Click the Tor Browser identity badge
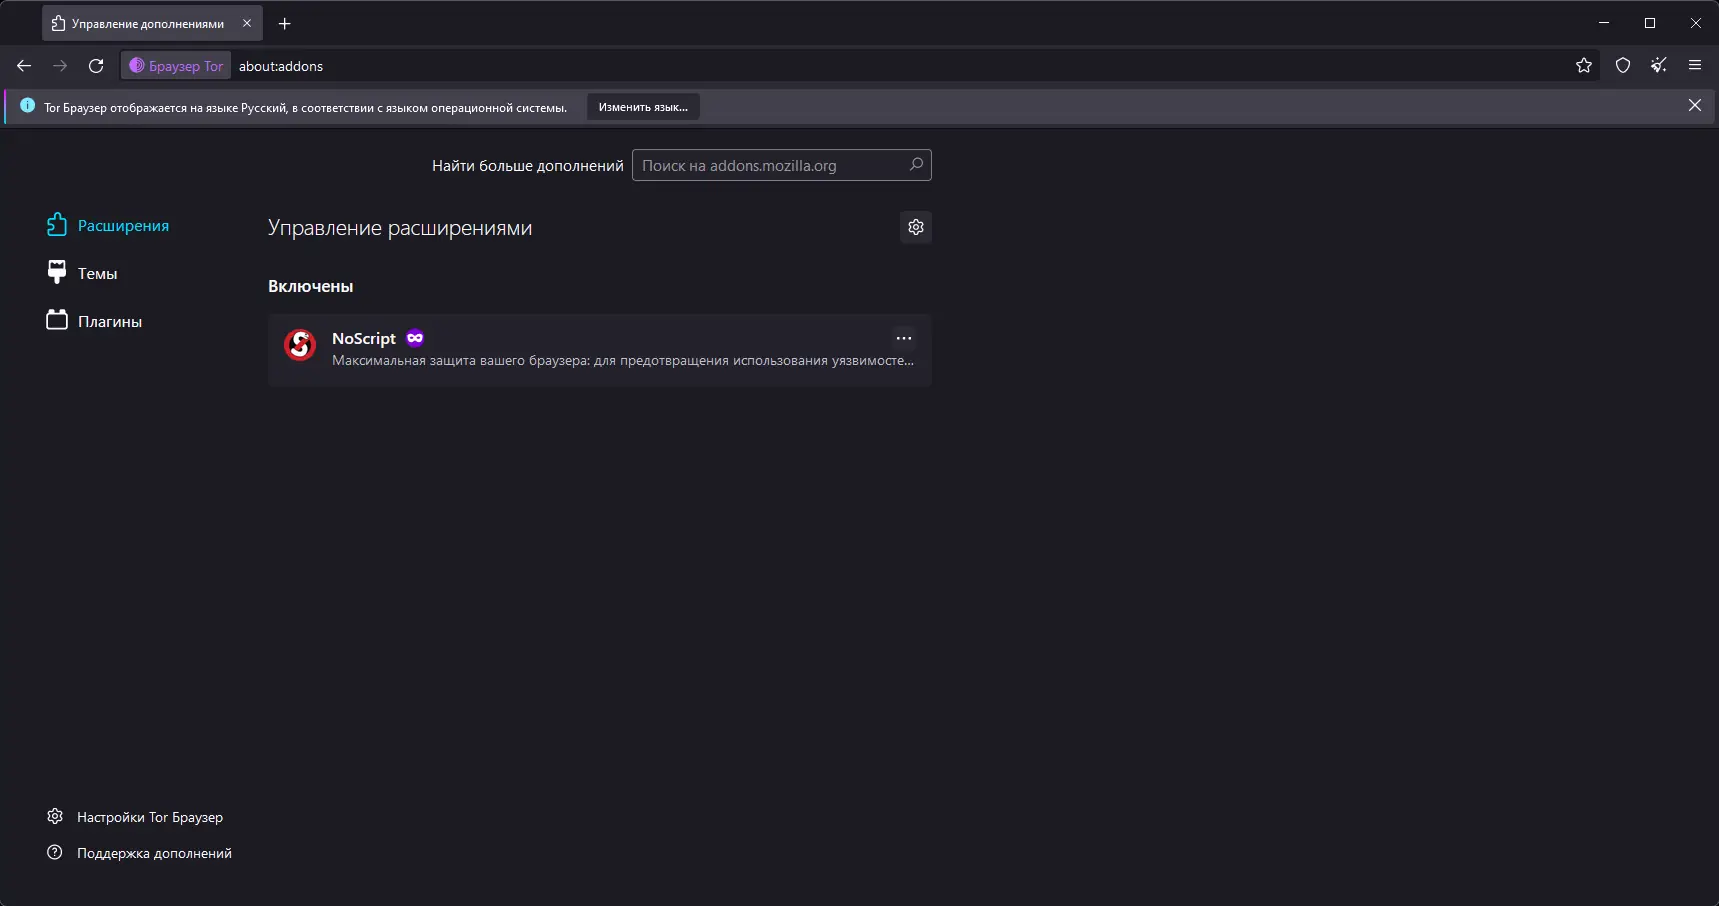1719x906 pixels. 176,66
